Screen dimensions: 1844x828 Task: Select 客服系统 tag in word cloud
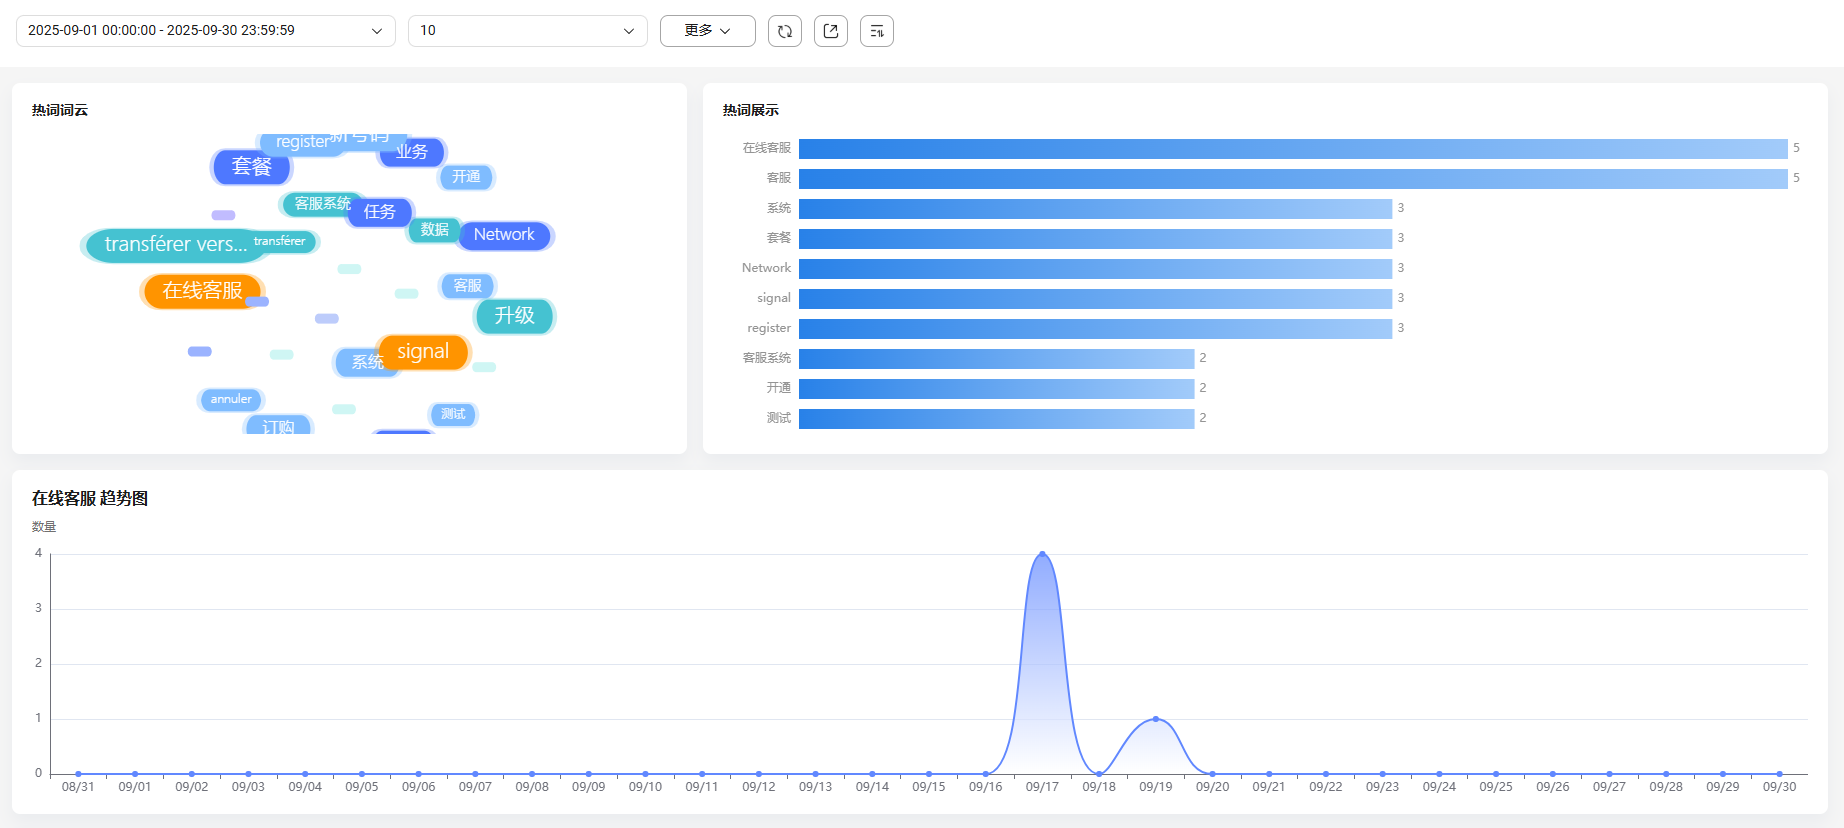(x=322, y=204)
